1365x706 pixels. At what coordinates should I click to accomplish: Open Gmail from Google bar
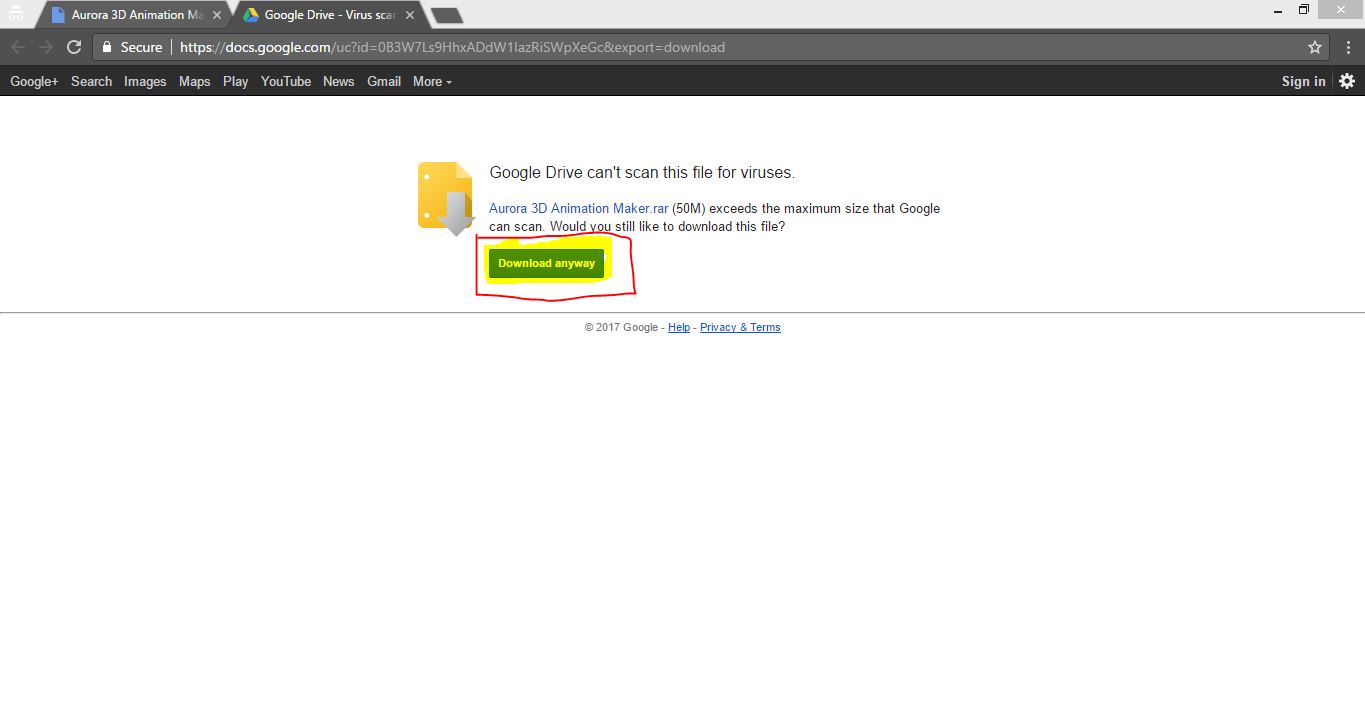(x=384, y=81)
